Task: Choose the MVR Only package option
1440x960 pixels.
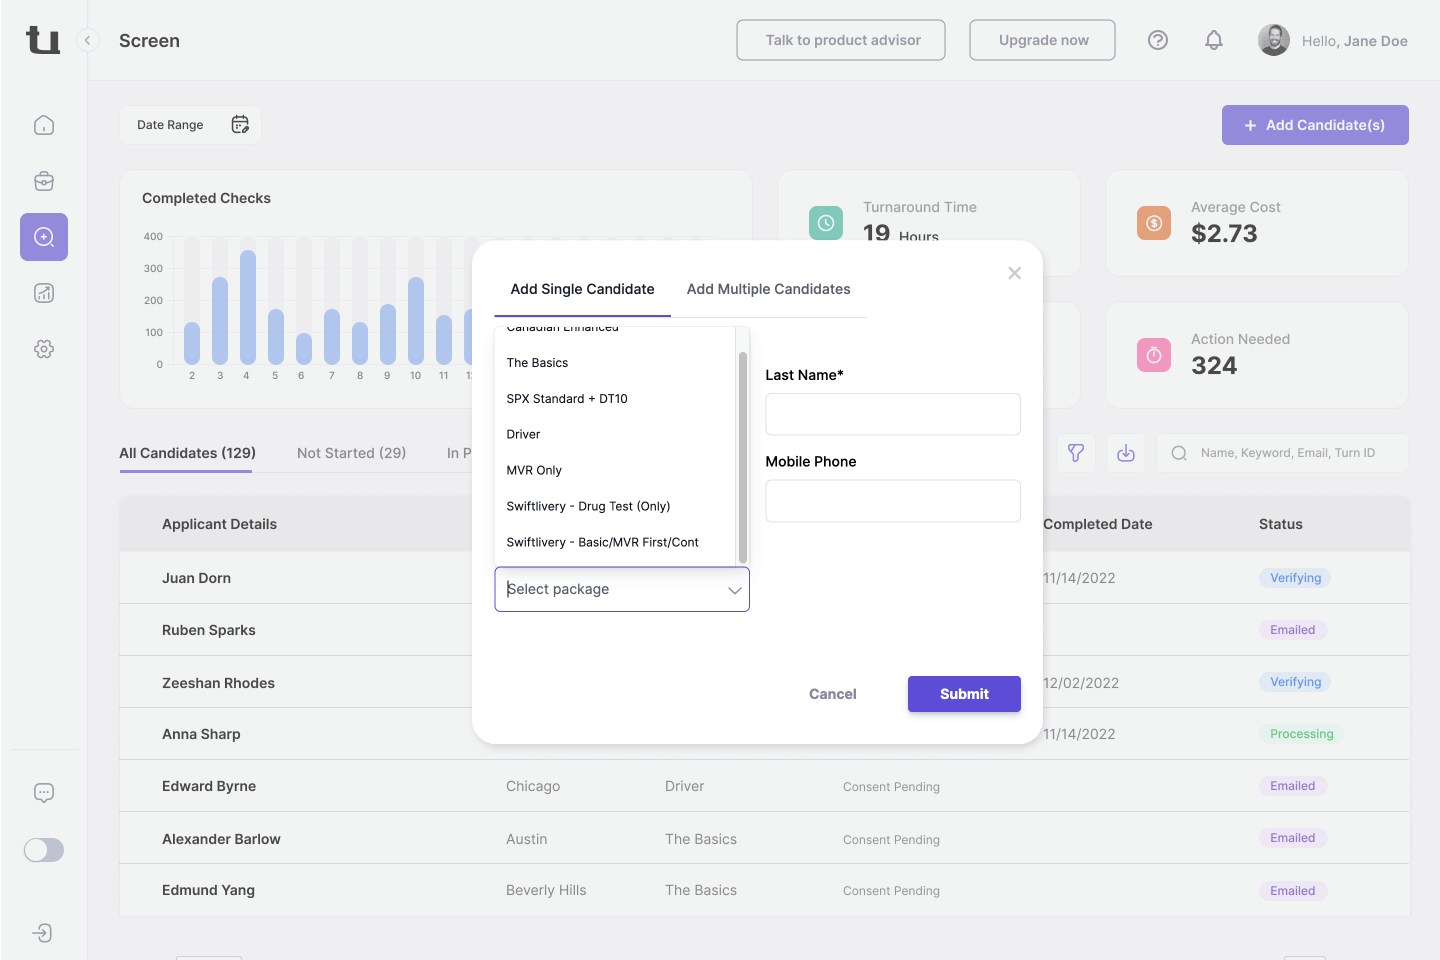Action: click(x=534, y=470)
